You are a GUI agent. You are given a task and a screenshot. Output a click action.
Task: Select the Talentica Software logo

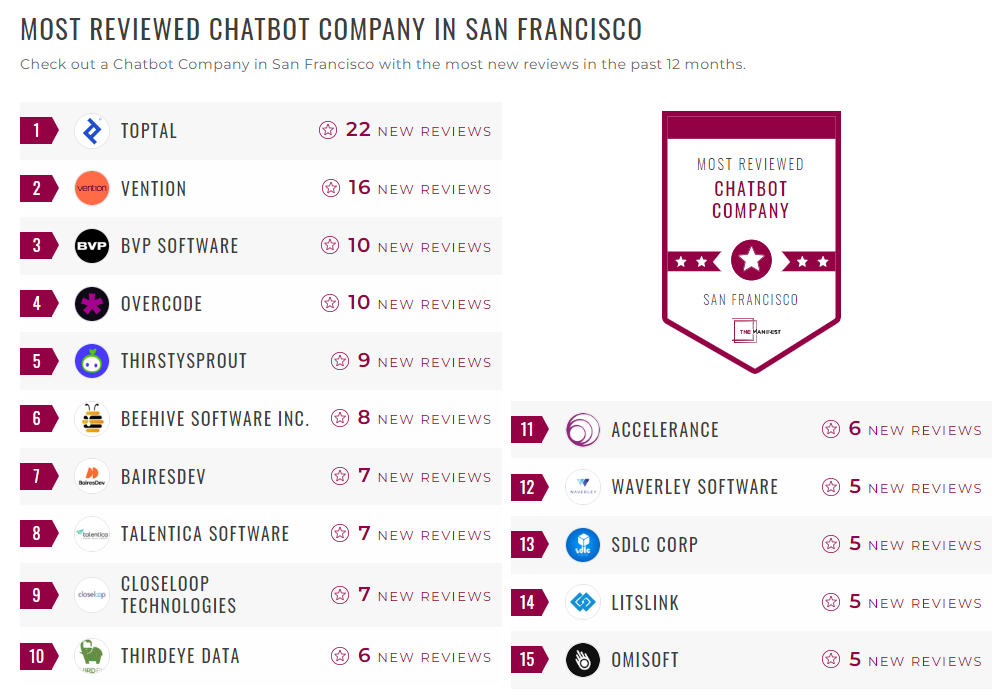91,533
